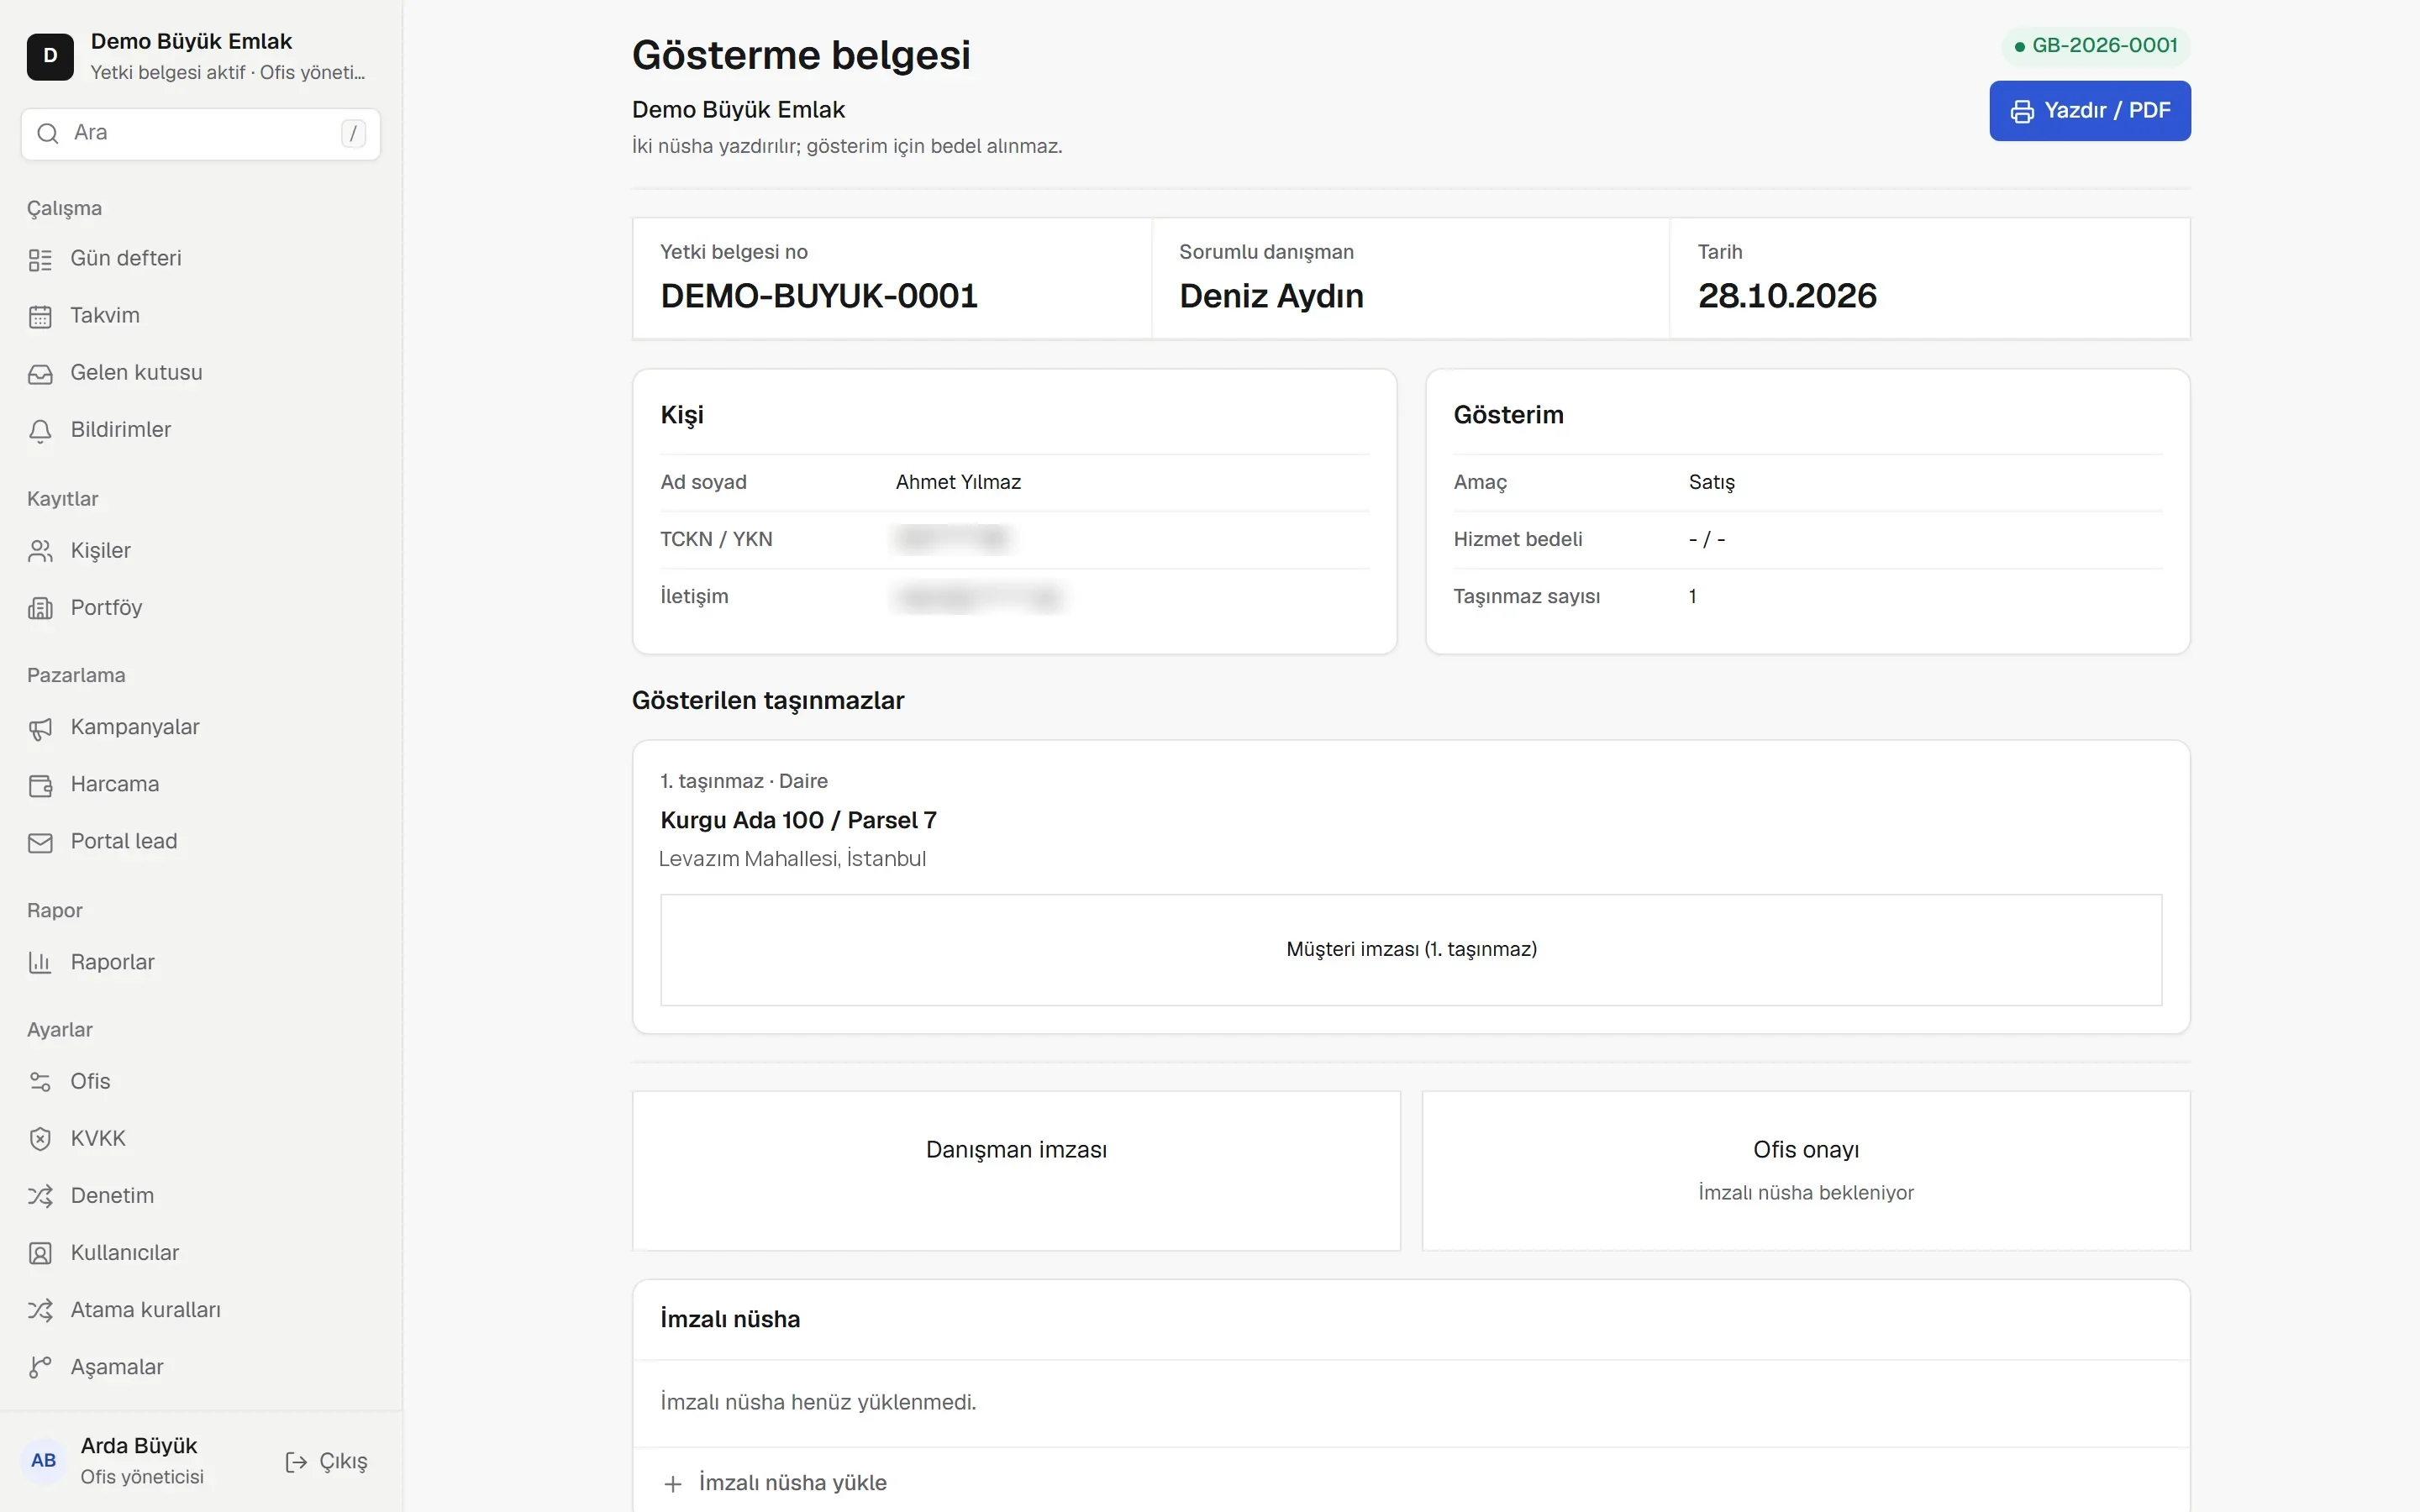
Task: Click Levazım Mahallesi, İstanbul address
Action: [x=792, y=859]
